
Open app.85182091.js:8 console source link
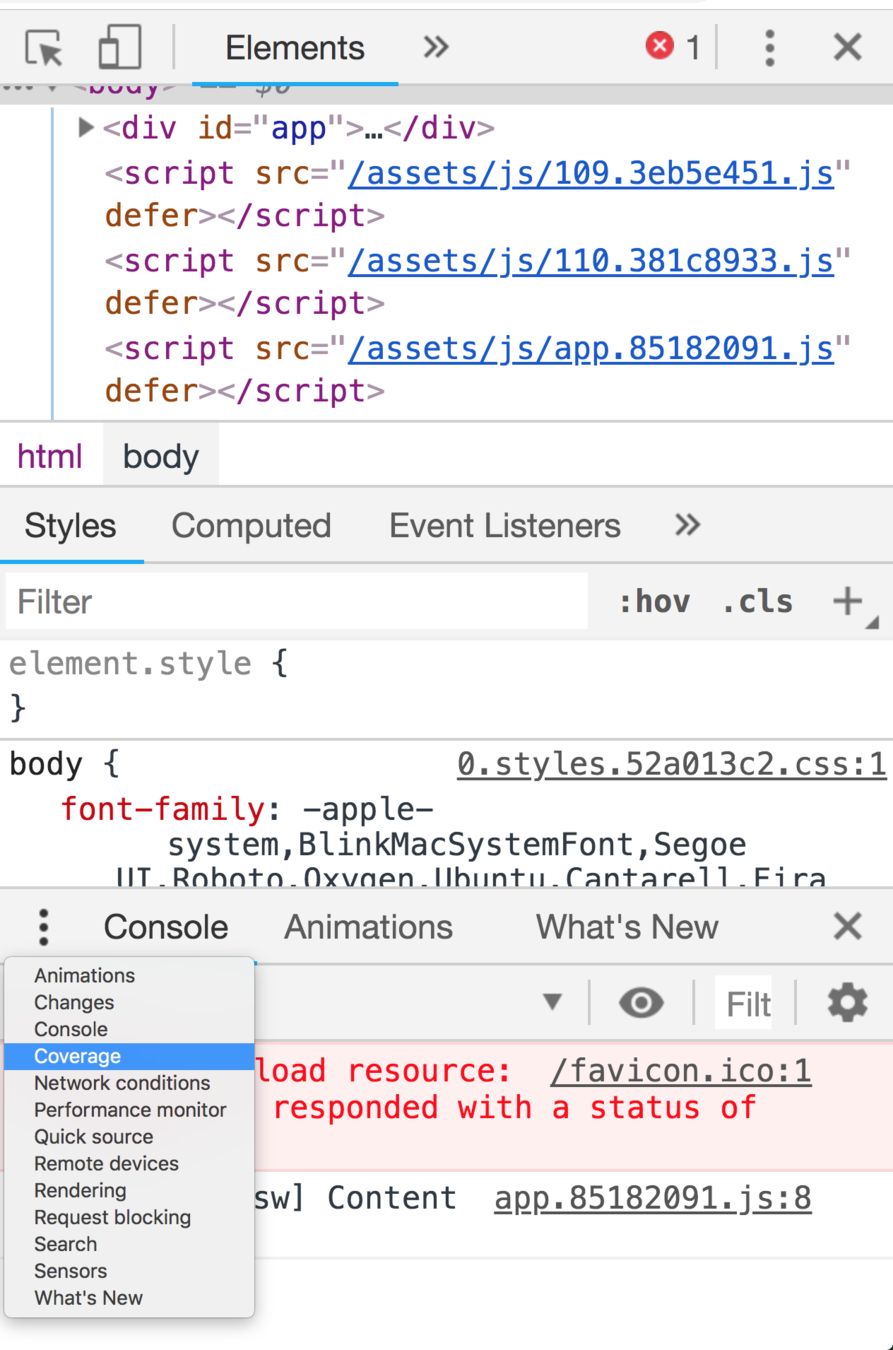pos(653,1198)
